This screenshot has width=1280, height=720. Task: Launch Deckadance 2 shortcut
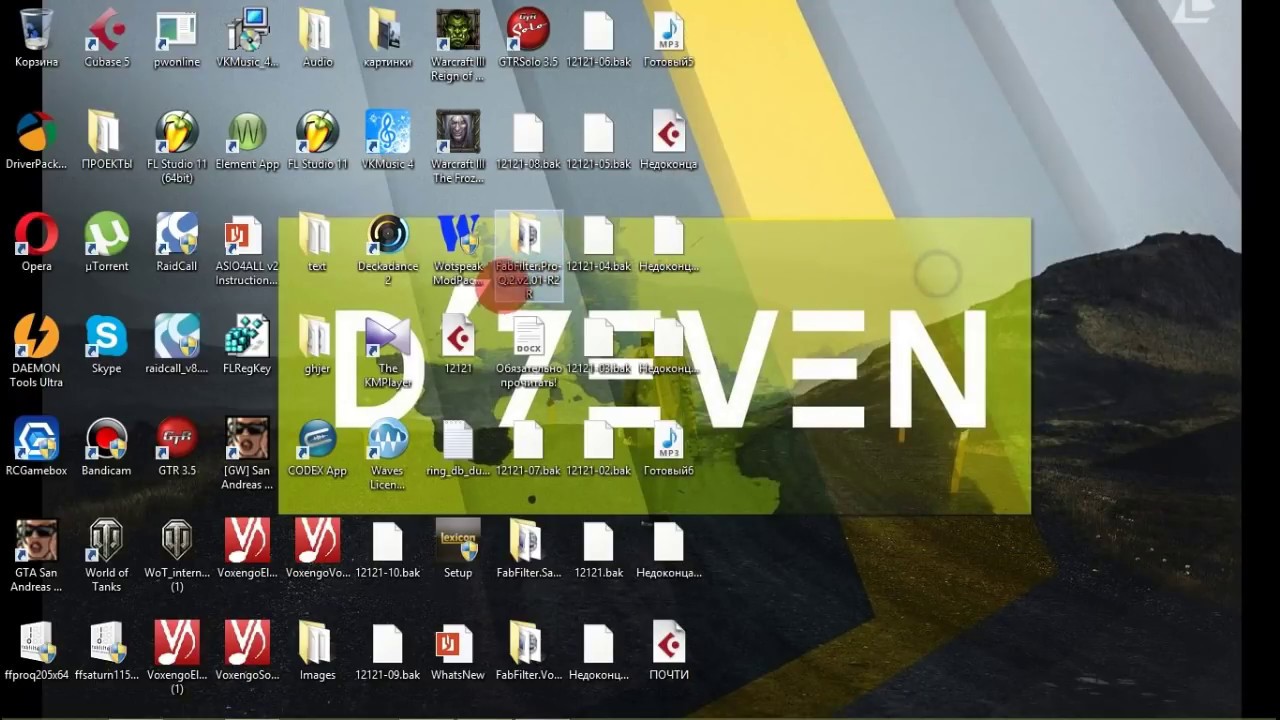[x=387, y=249]
